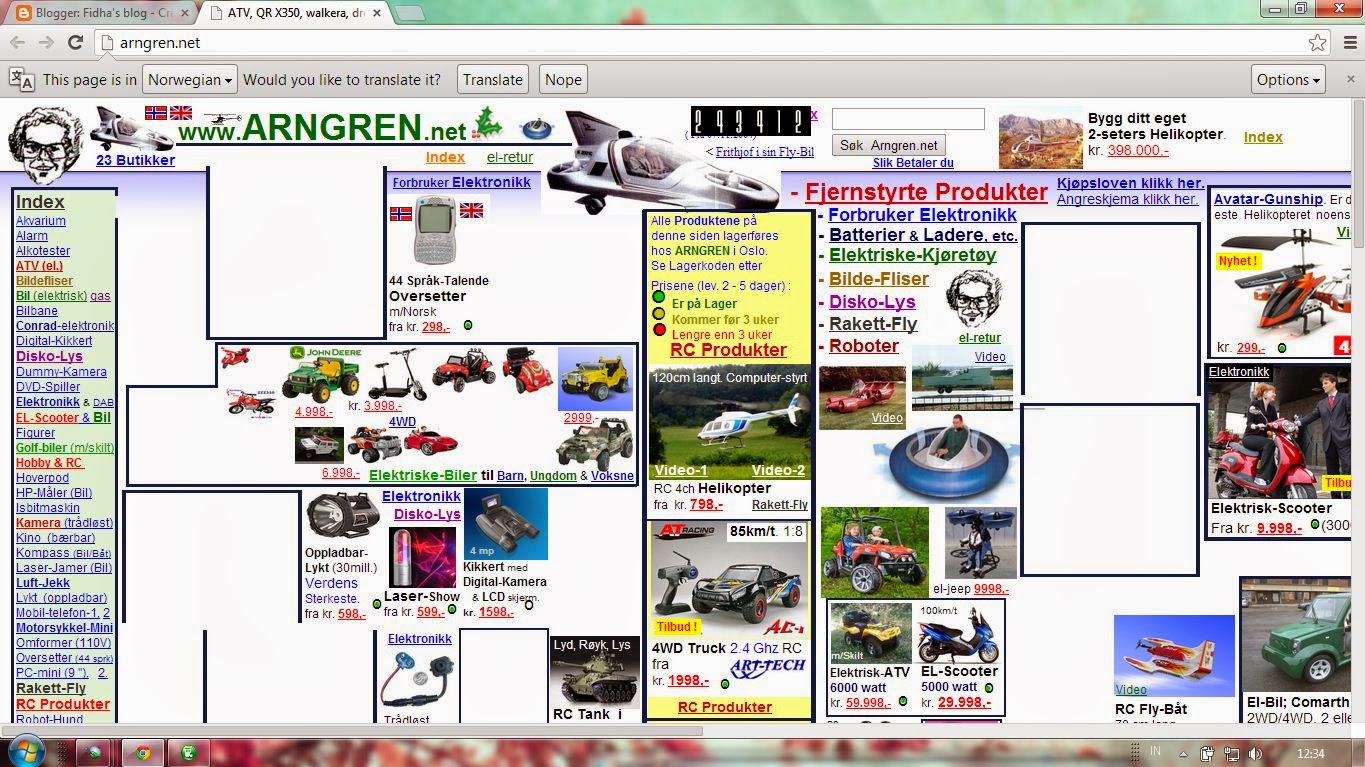
Task: Click the Søk Arngren.net button
Action: coord(888,145)
